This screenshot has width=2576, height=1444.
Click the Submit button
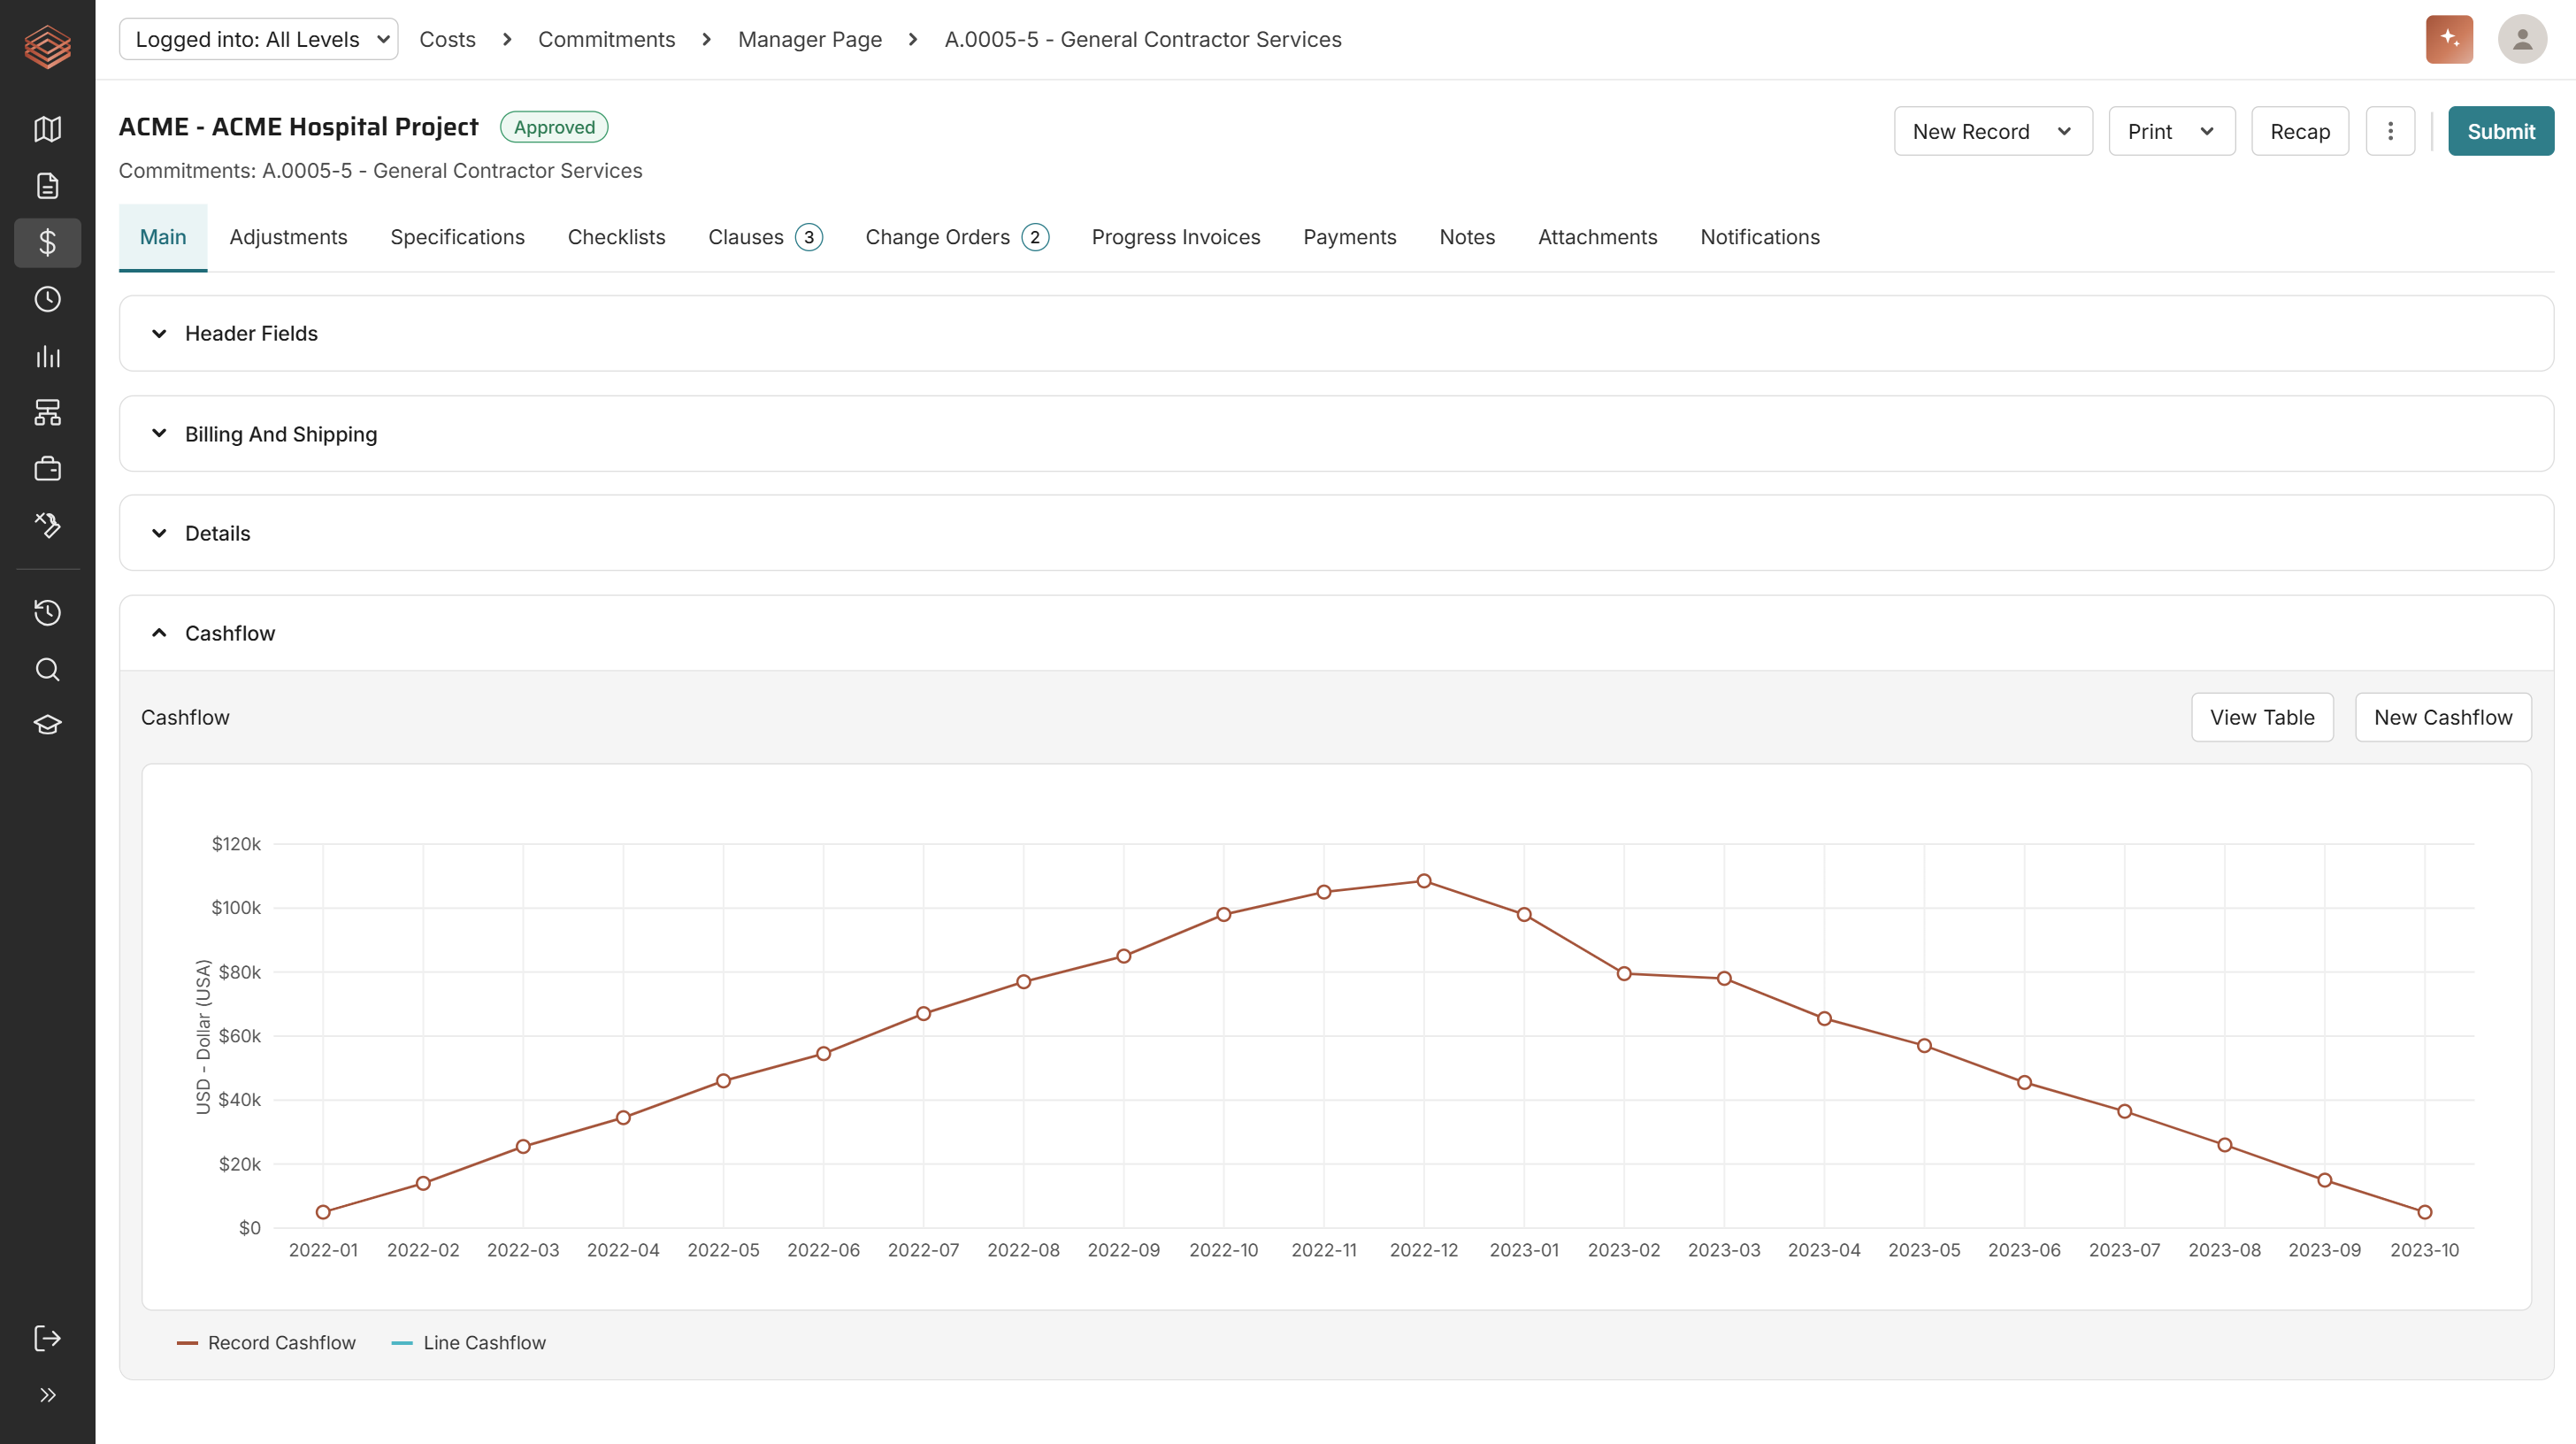click(2500, 131)
